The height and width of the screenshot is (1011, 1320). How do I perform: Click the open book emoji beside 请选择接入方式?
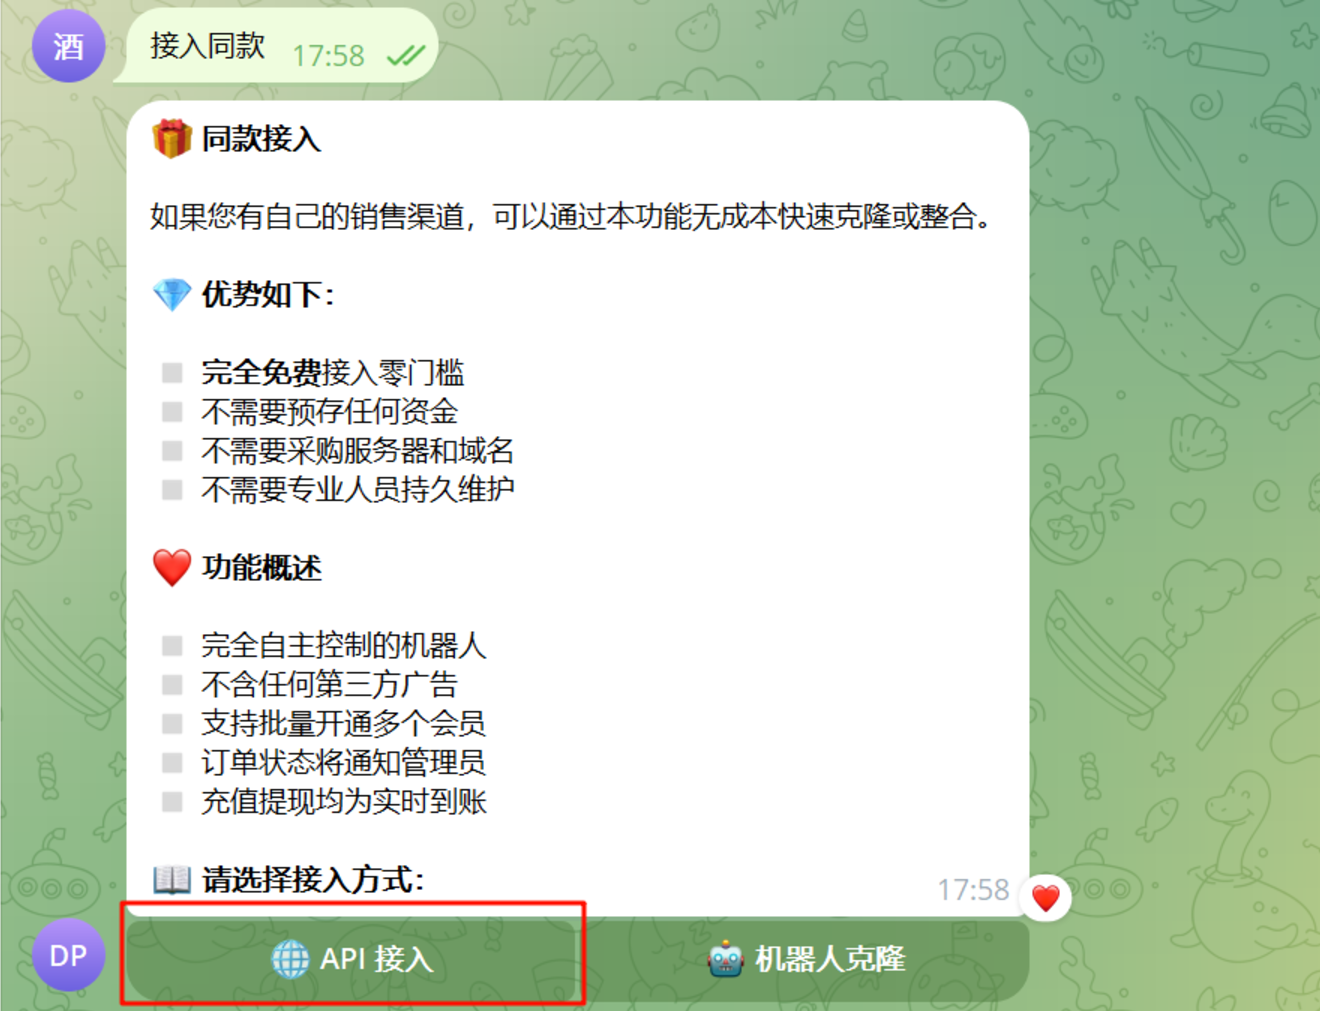172,879
